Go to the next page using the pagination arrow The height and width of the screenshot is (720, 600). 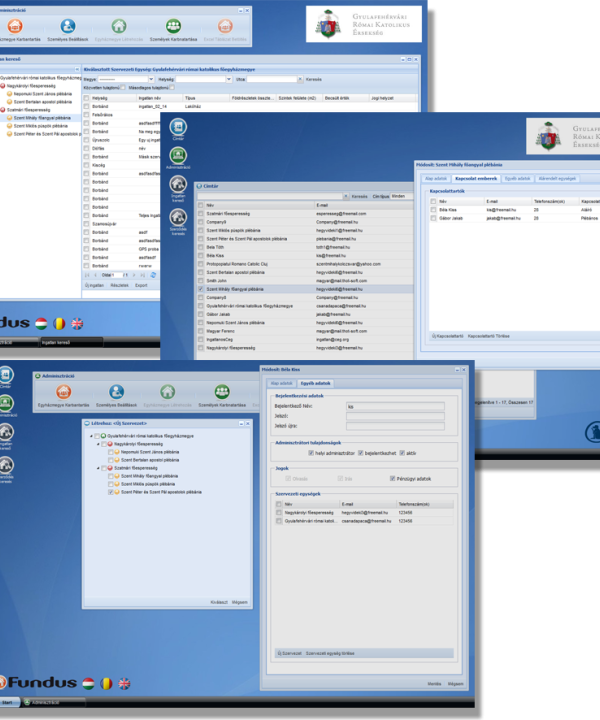click(x=132, y=274)
